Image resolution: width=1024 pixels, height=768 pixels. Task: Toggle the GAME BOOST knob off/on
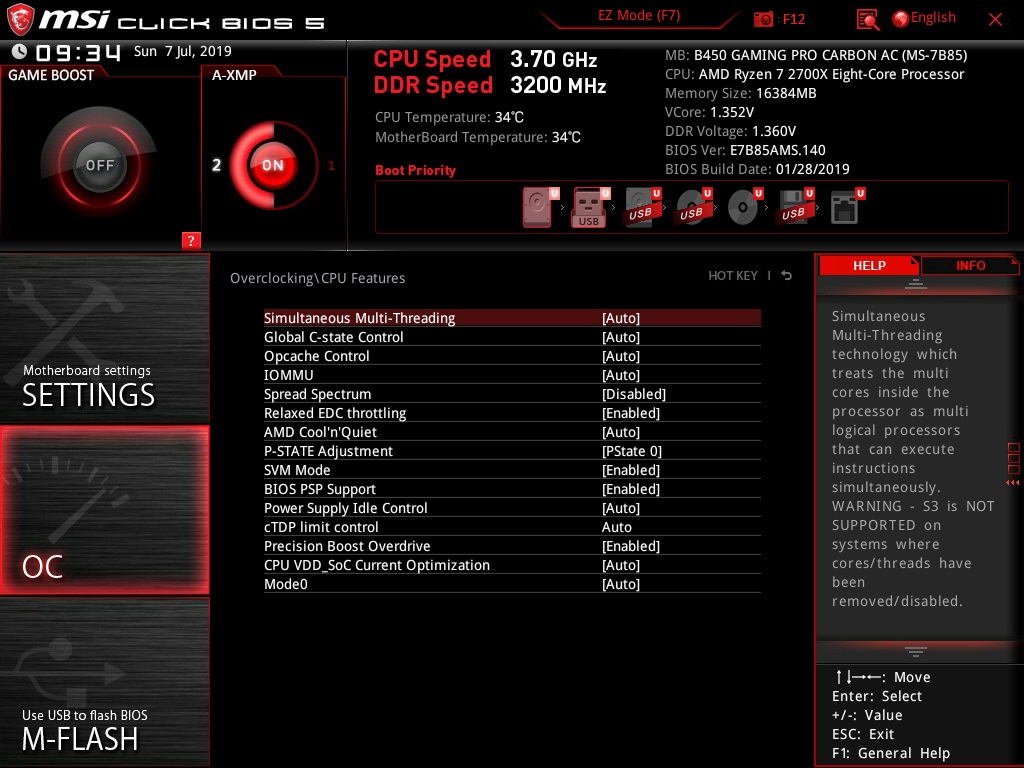pos(99,165)
